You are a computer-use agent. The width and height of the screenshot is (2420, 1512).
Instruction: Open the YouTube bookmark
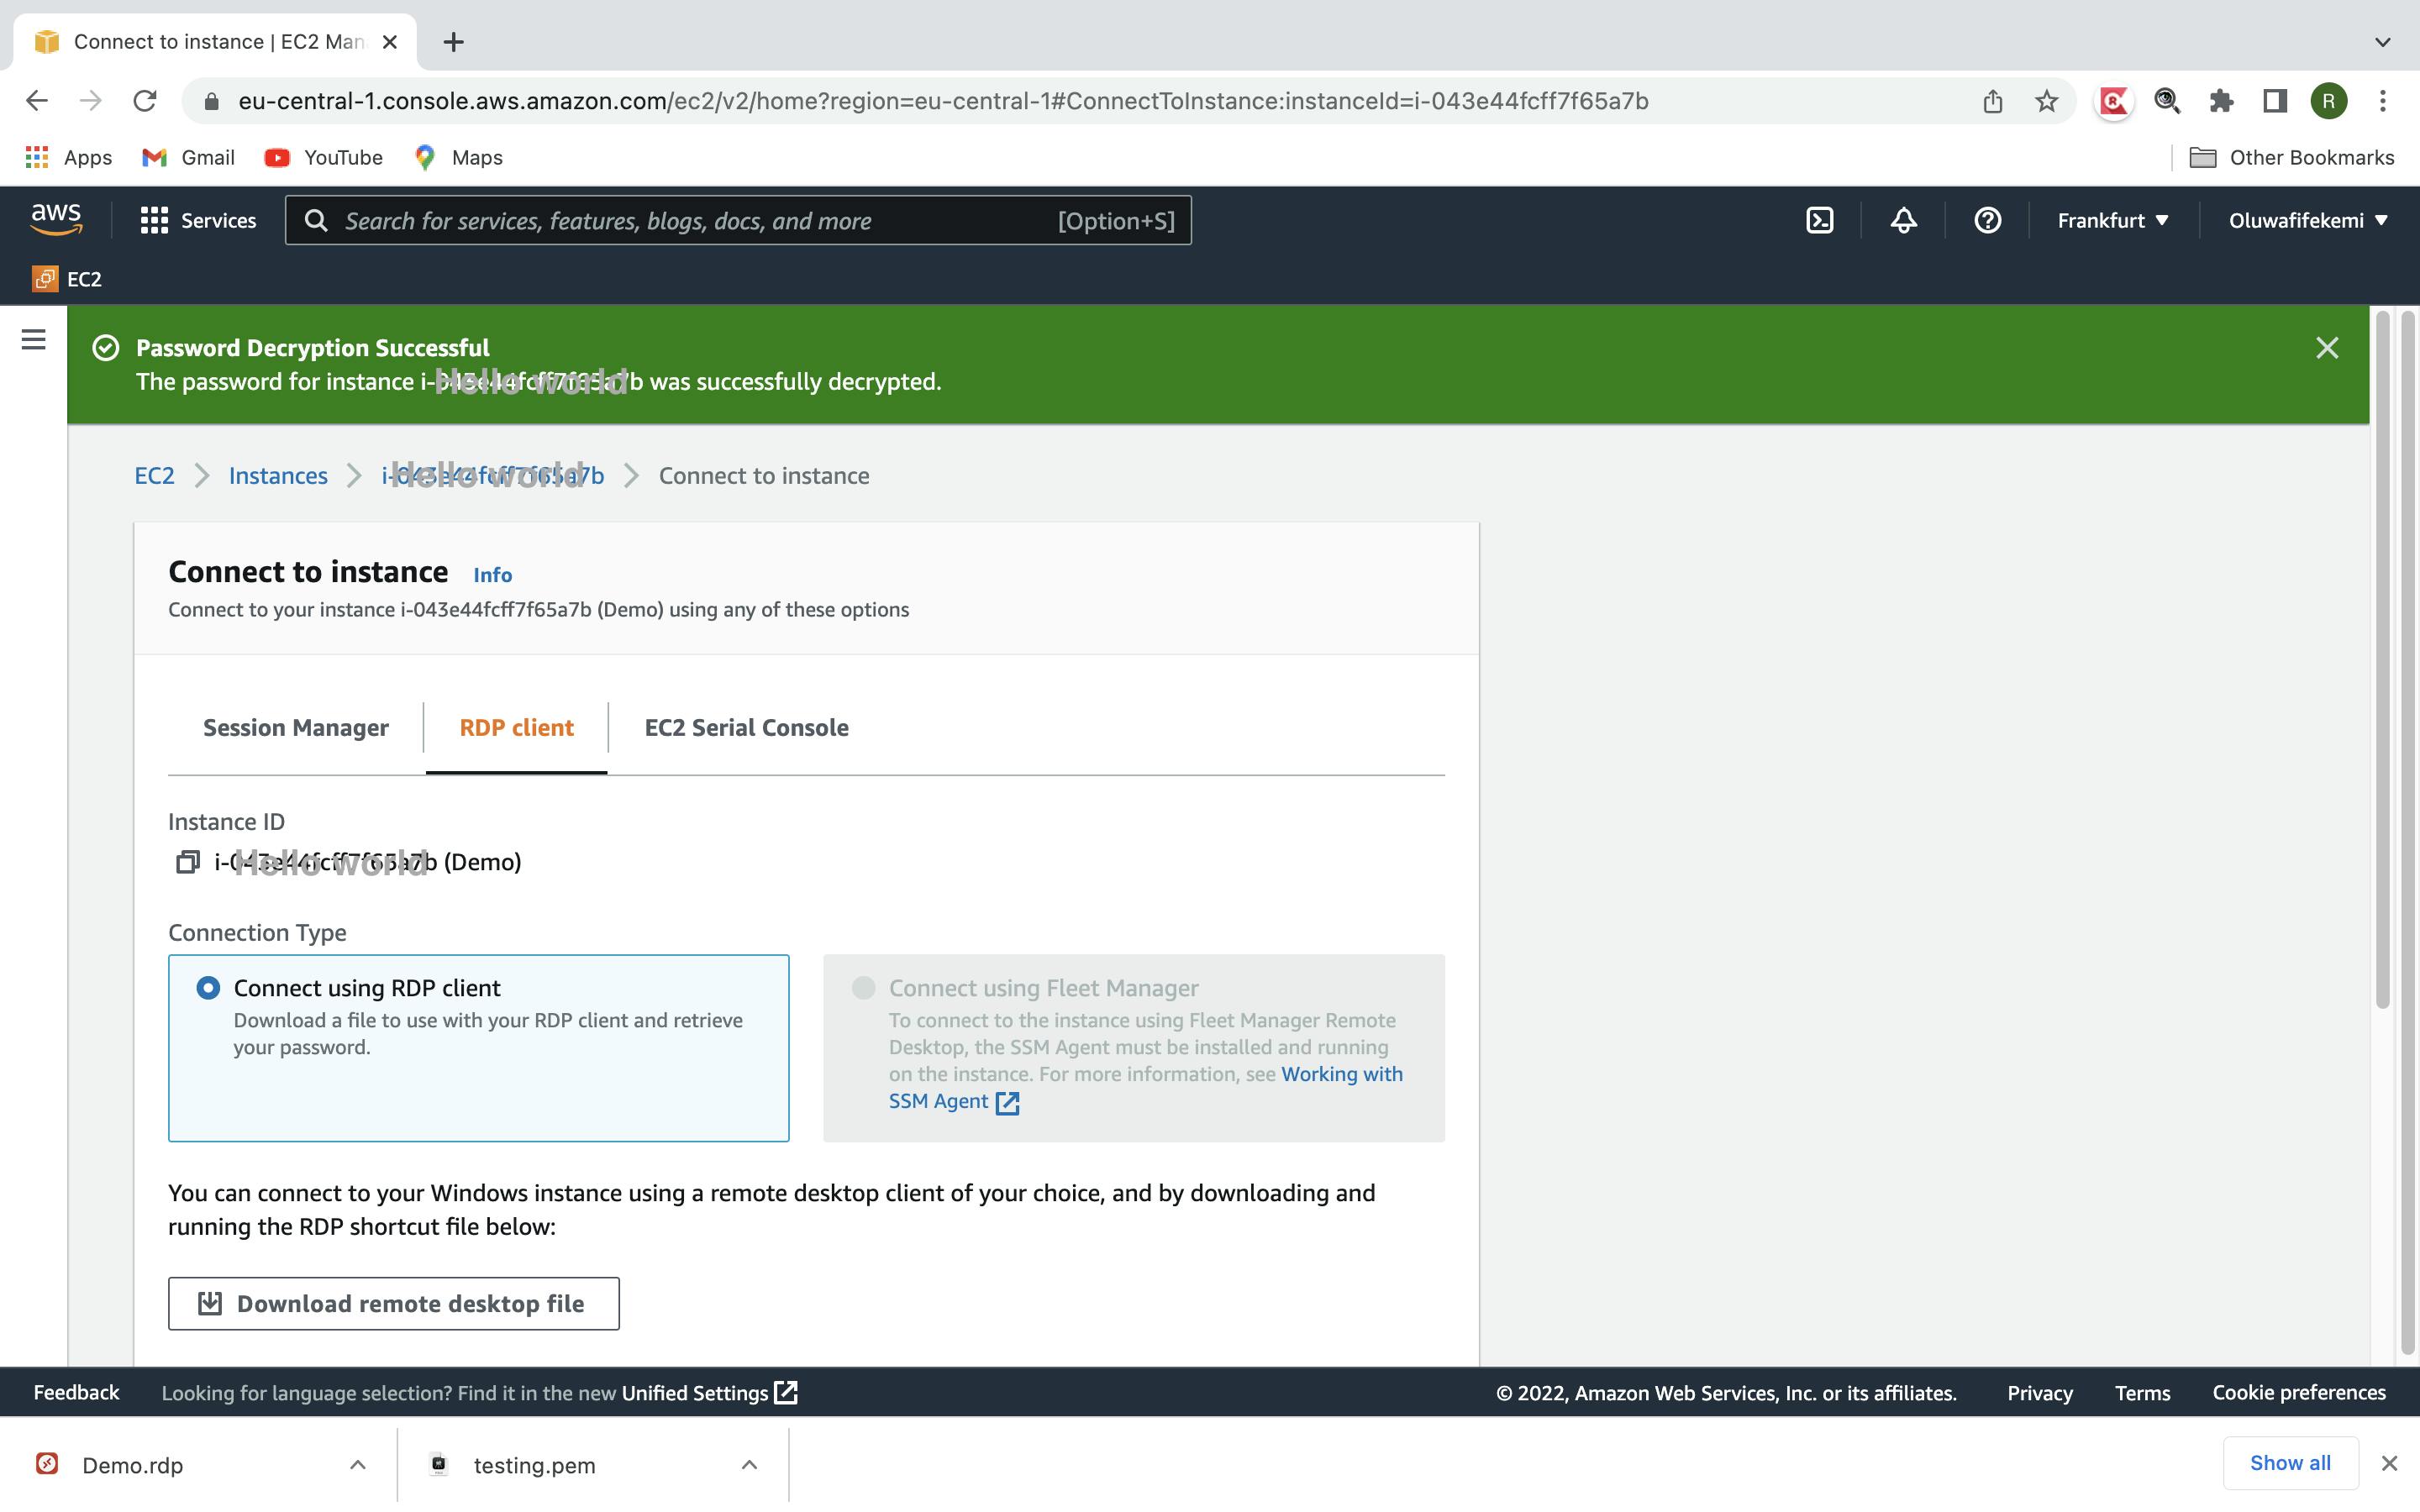(x=323, y=157)
